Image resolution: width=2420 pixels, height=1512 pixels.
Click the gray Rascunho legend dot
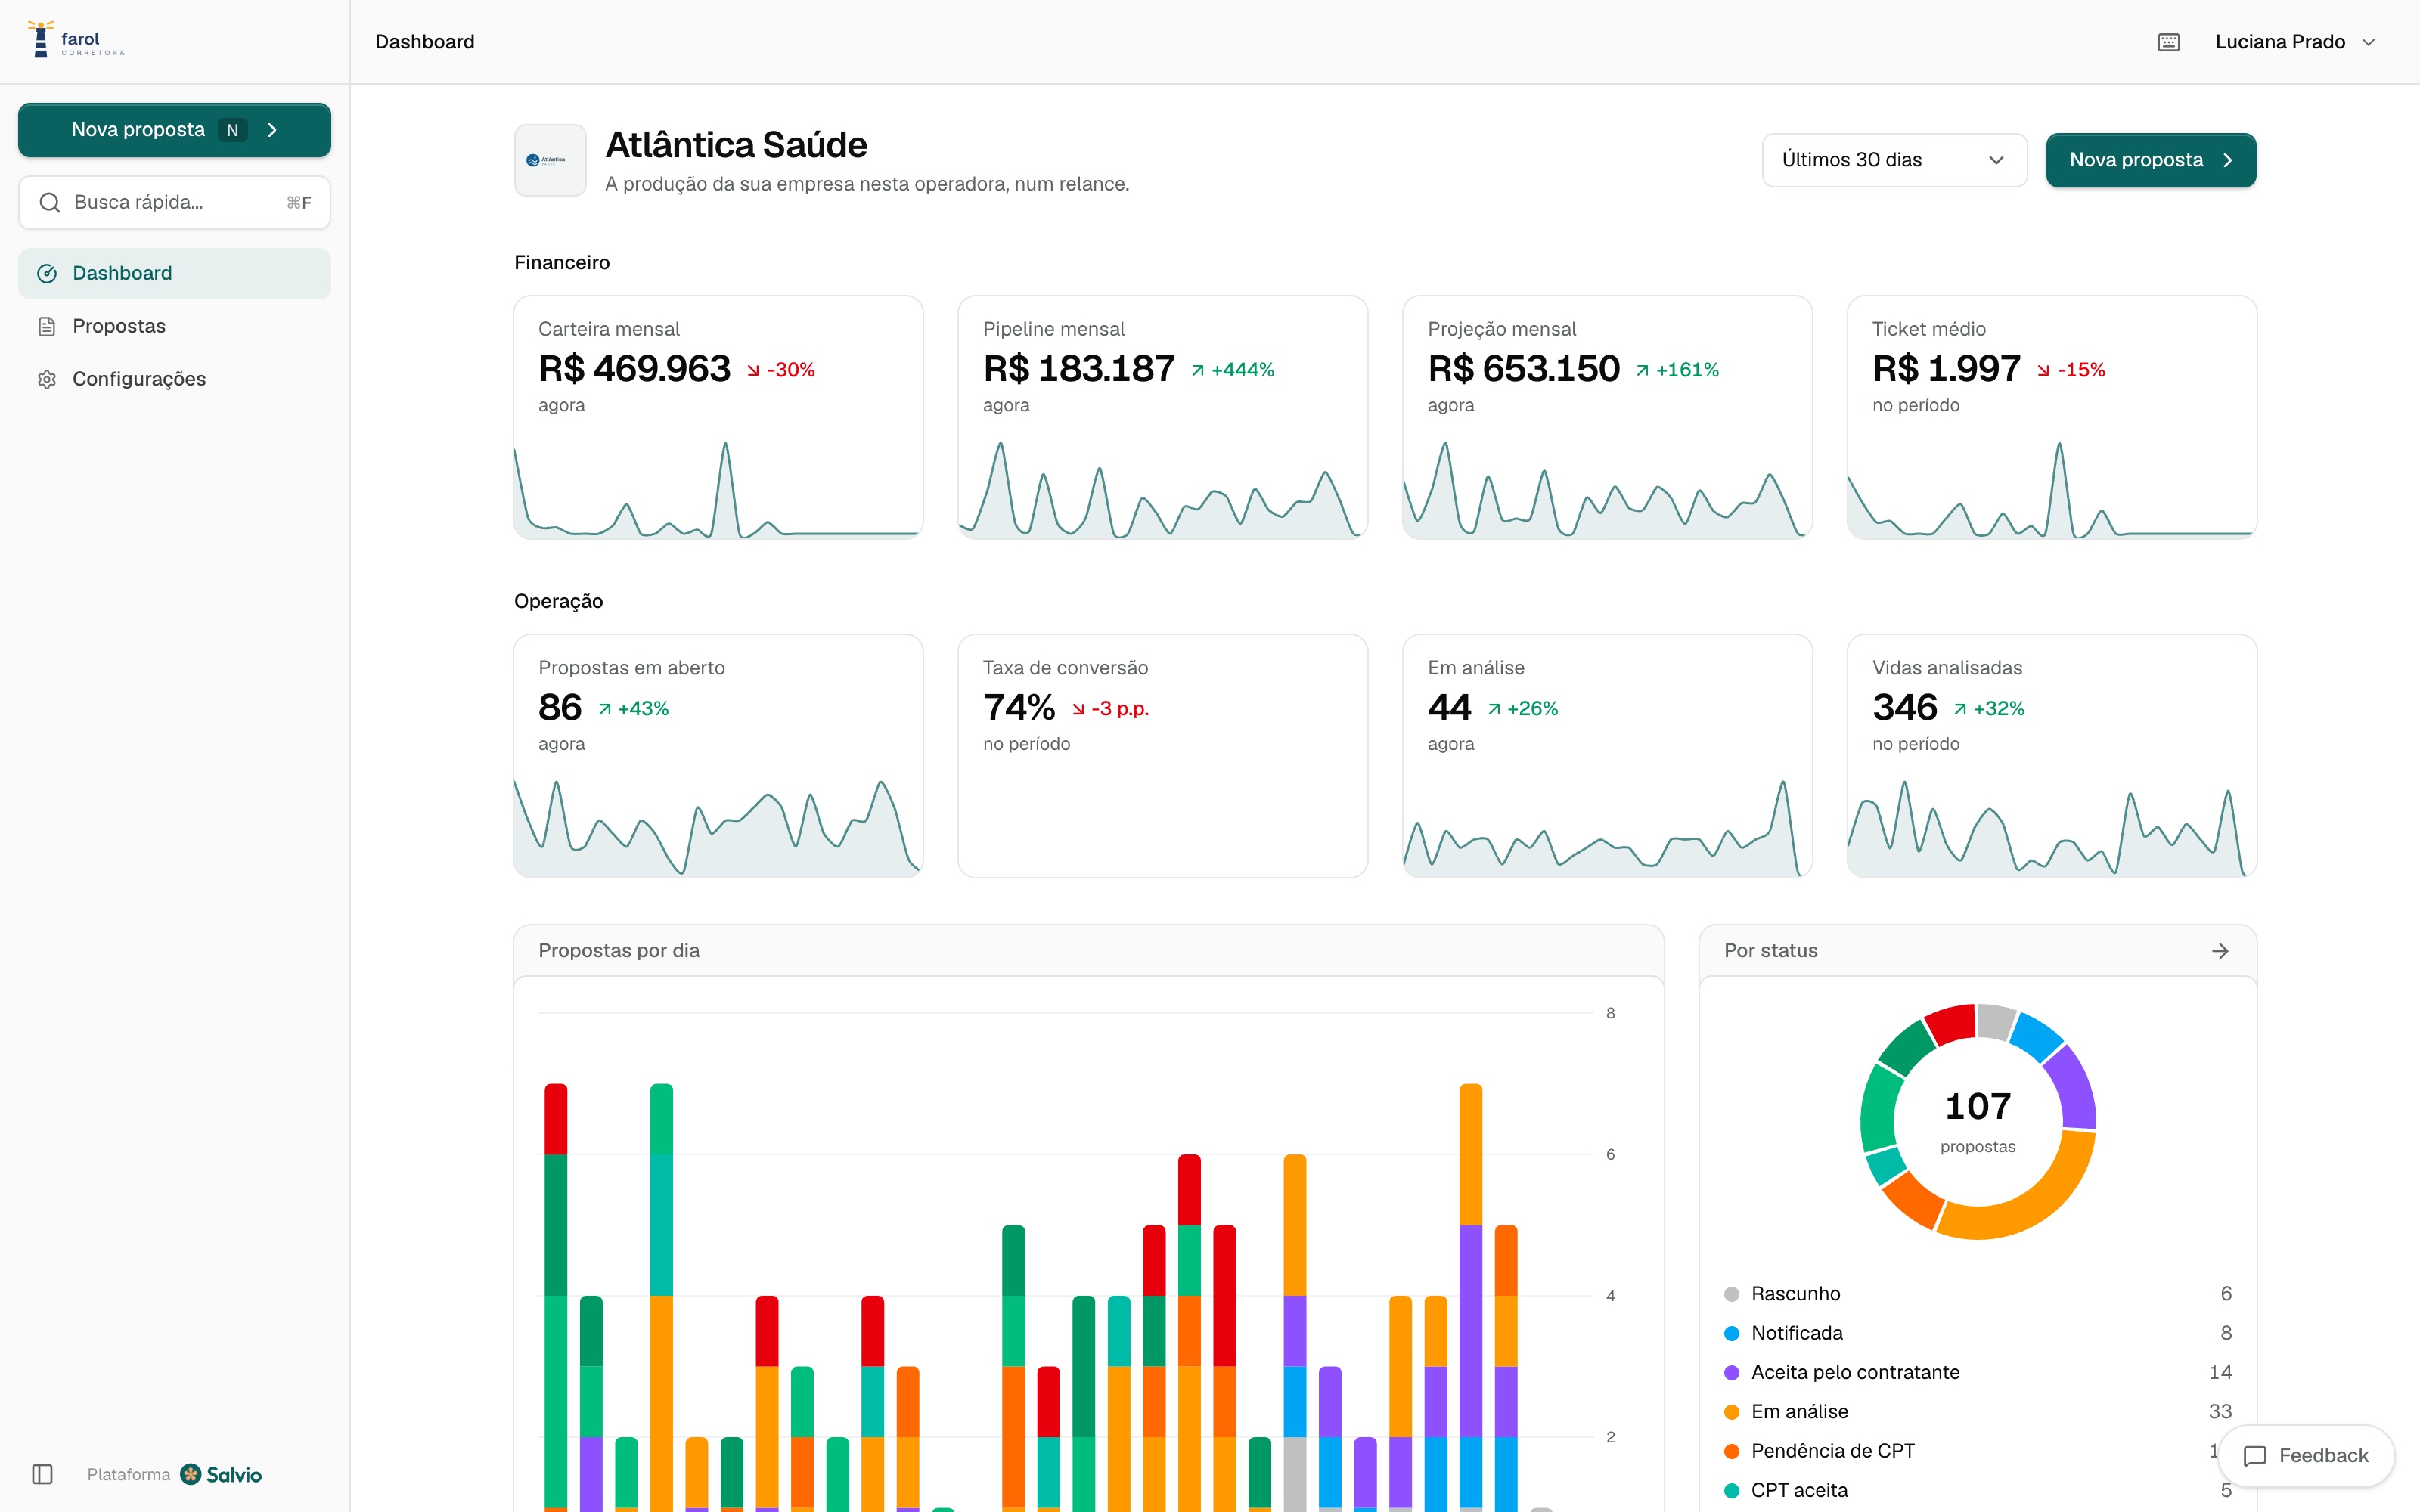[1731, 1294]
